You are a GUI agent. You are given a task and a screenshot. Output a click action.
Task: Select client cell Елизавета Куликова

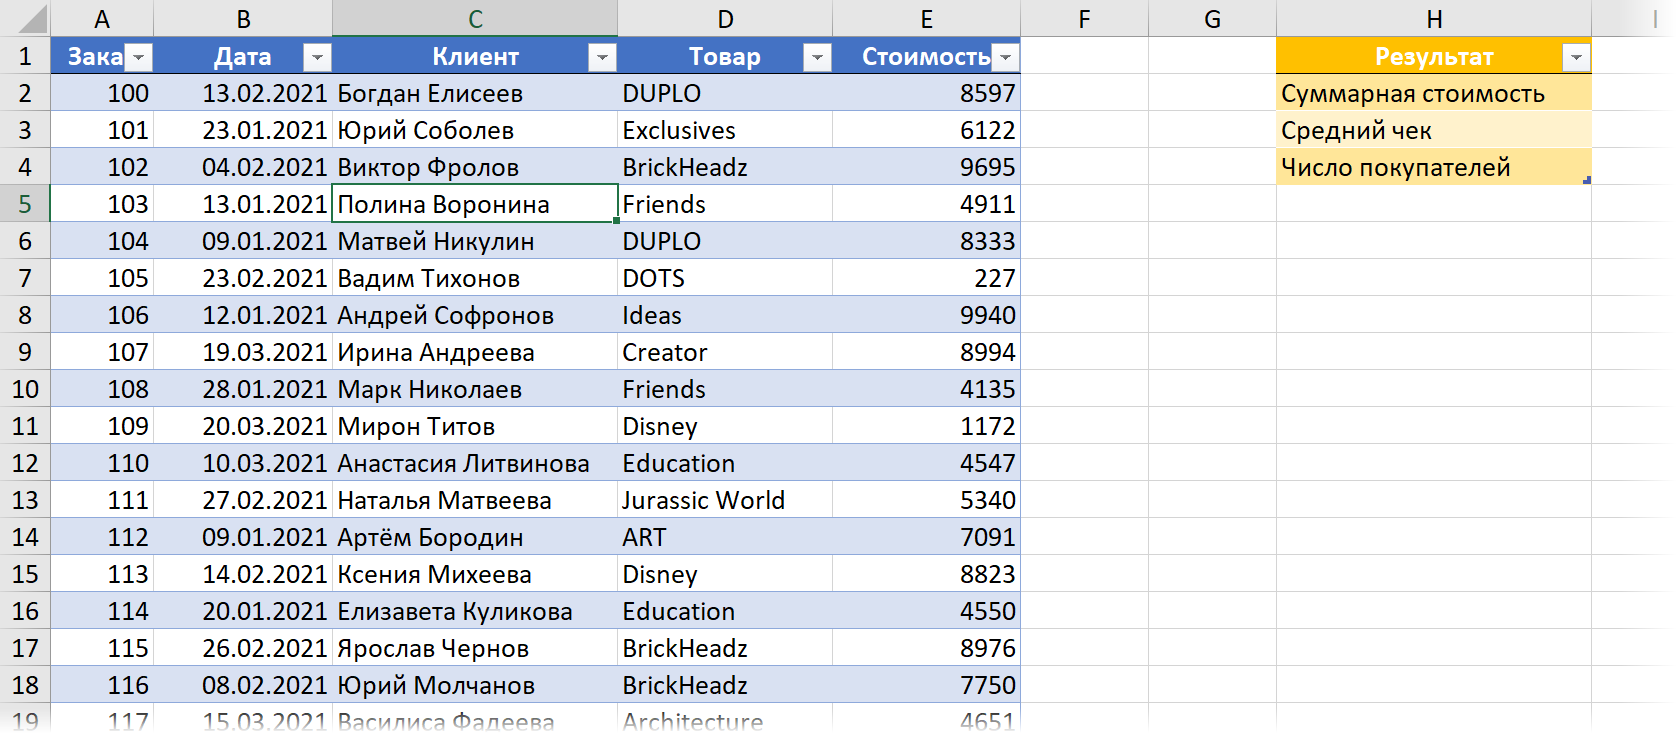[475, 611]
